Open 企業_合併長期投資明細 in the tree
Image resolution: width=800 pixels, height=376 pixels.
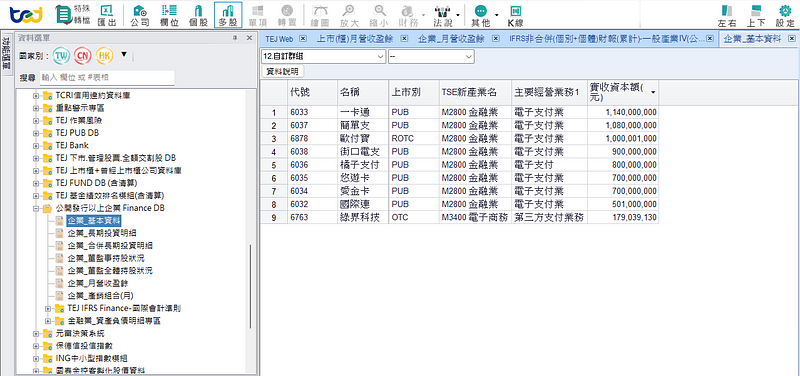[x=110, y=245]
